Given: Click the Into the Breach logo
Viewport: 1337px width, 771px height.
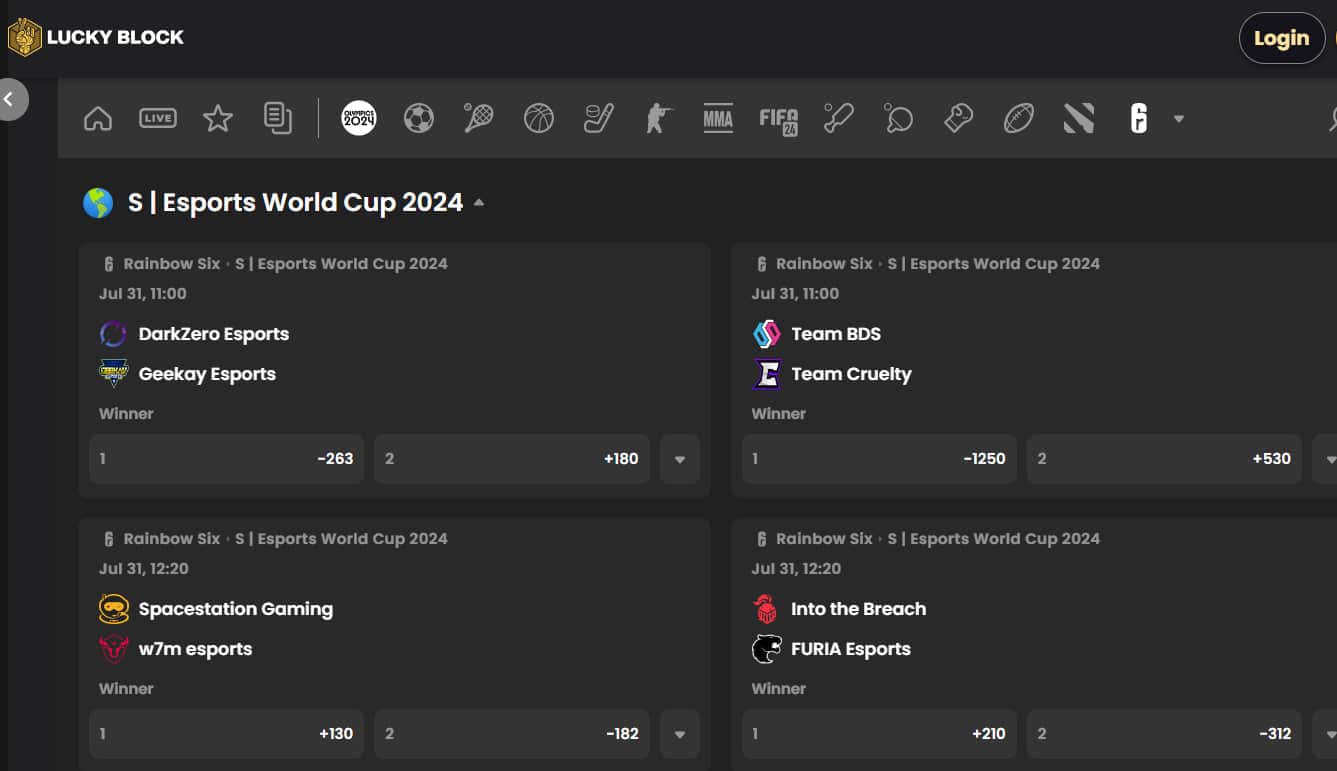Looking at the screenshot, I should point(766,609).
